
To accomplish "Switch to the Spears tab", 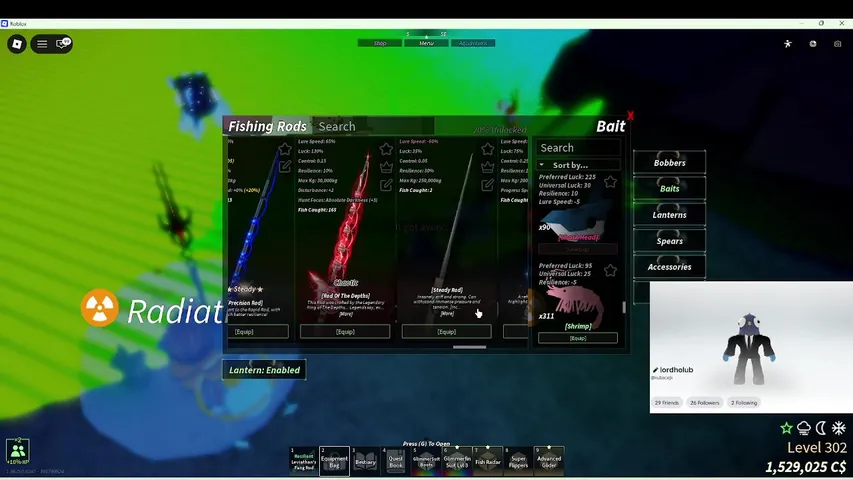I will click(x=670, y=241).
